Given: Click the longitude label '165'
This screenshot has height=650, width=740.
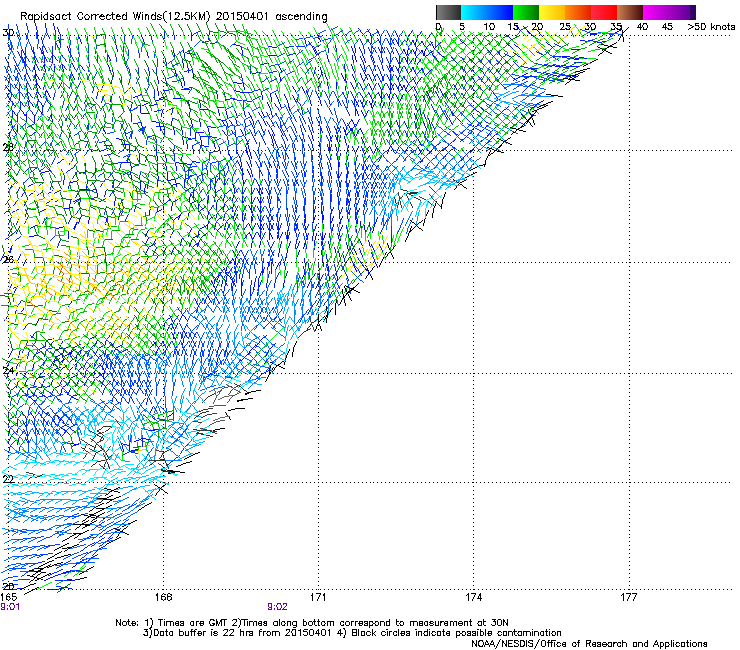Looking at the screenshot, I should click(x=8, y=597).
